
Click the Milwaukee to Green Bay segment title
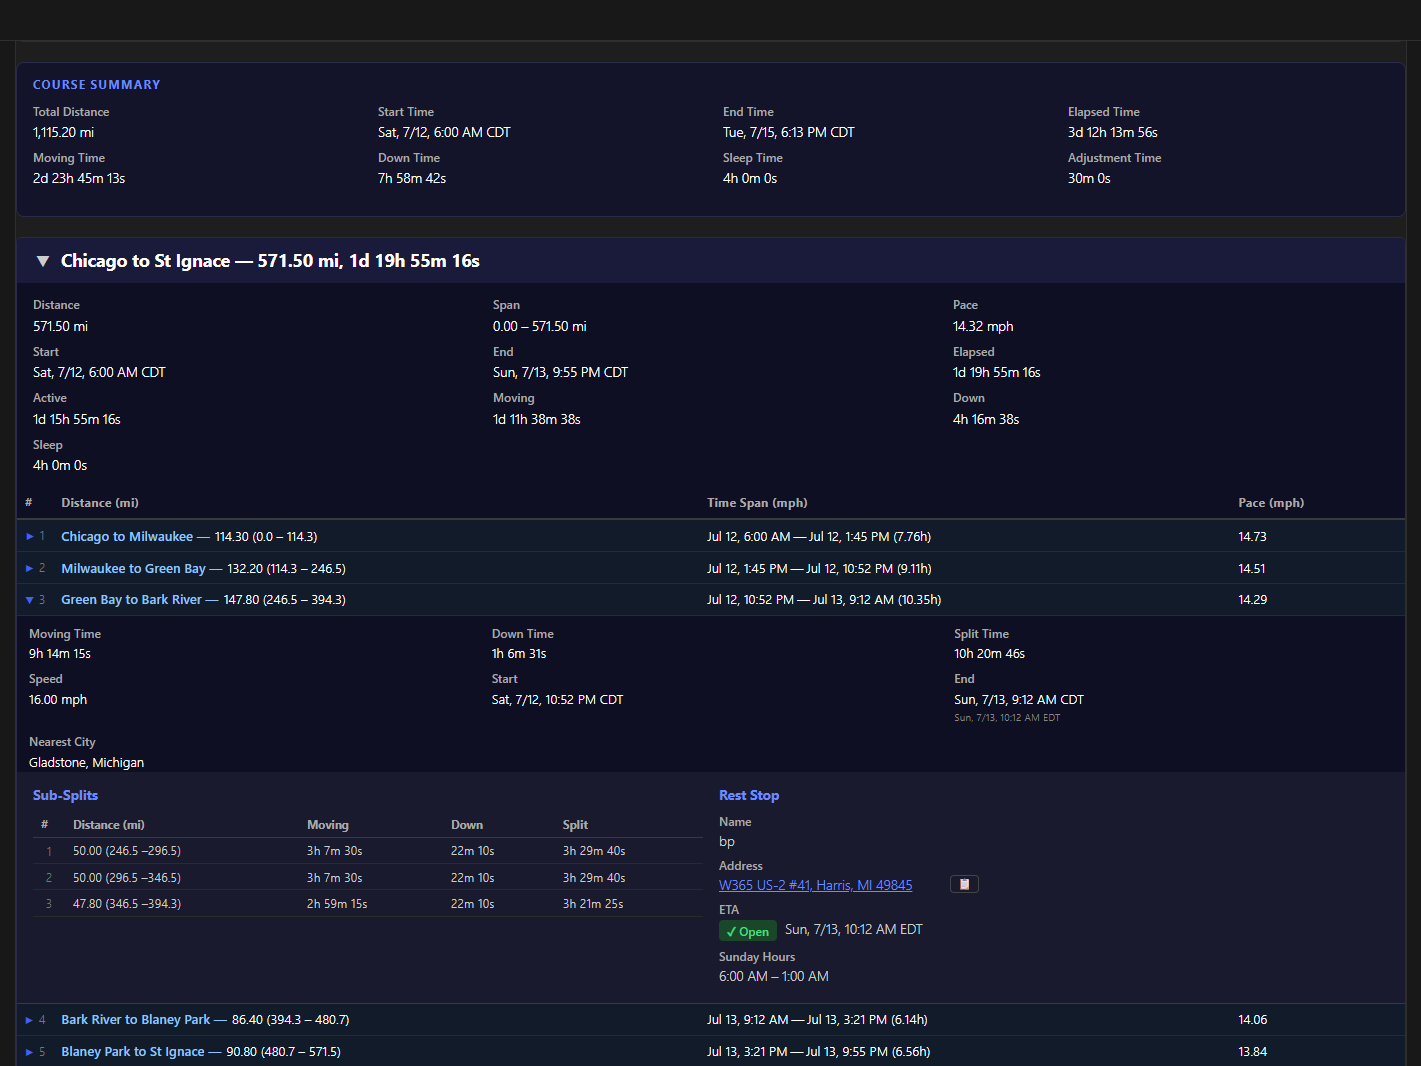point(133,569)
